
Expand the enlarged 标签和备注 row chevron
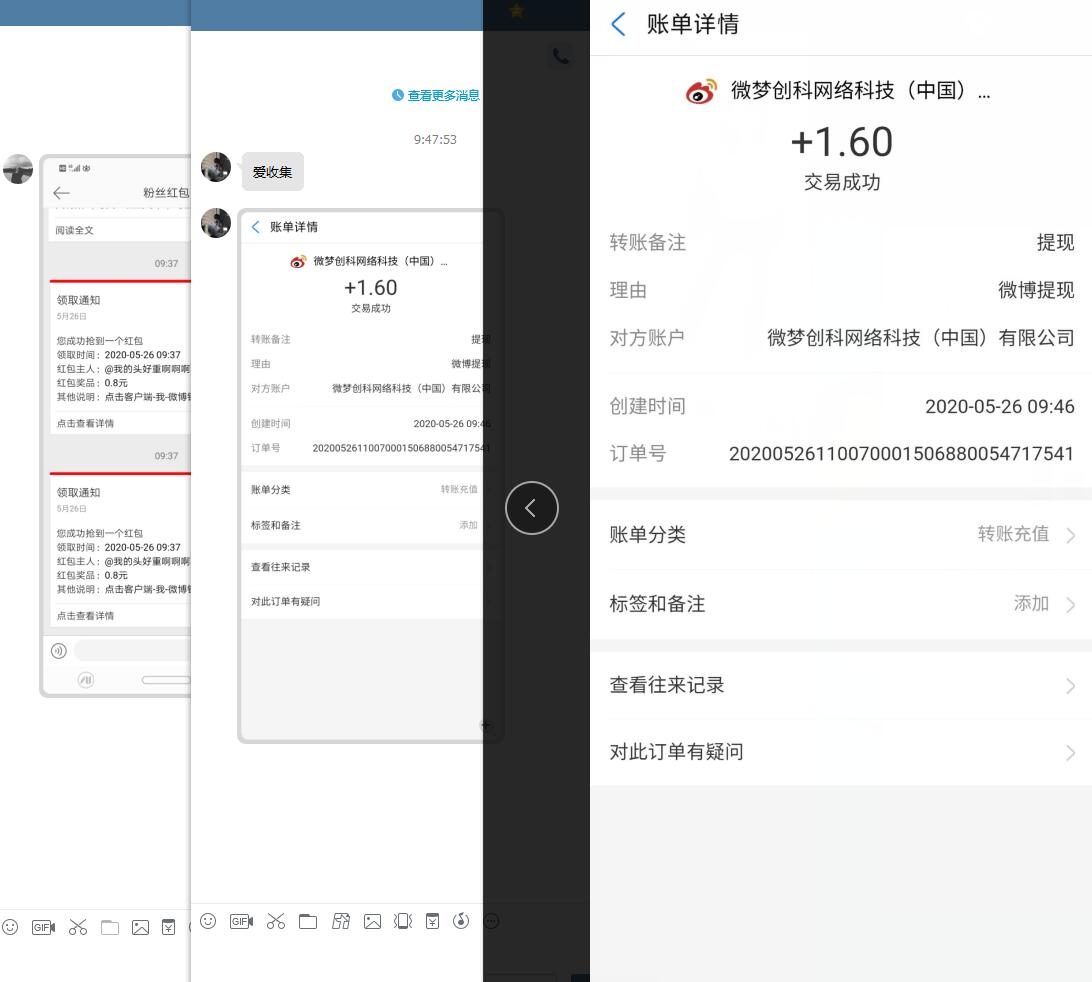point(1071,605)
